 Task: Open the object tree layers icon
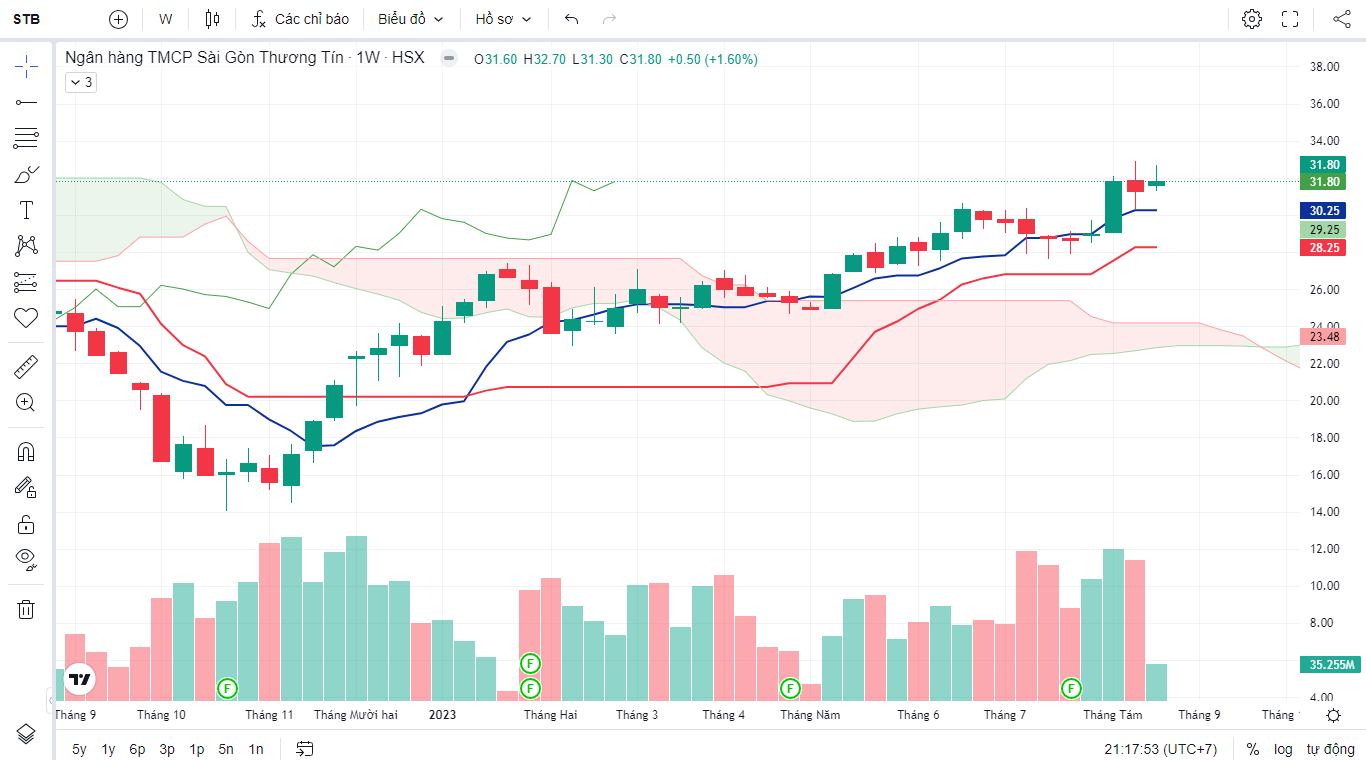click(26, 733)
